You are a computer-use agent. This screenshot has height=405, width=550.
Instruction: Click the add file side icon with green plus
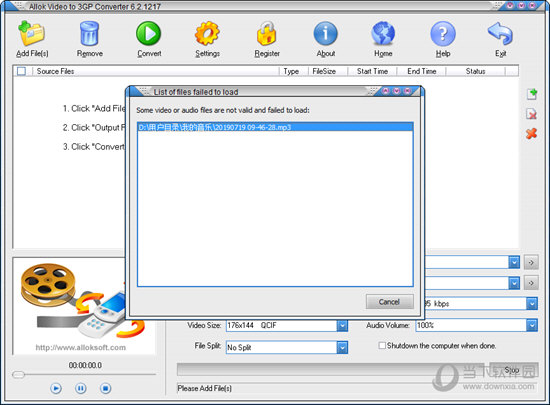point(532,94)
